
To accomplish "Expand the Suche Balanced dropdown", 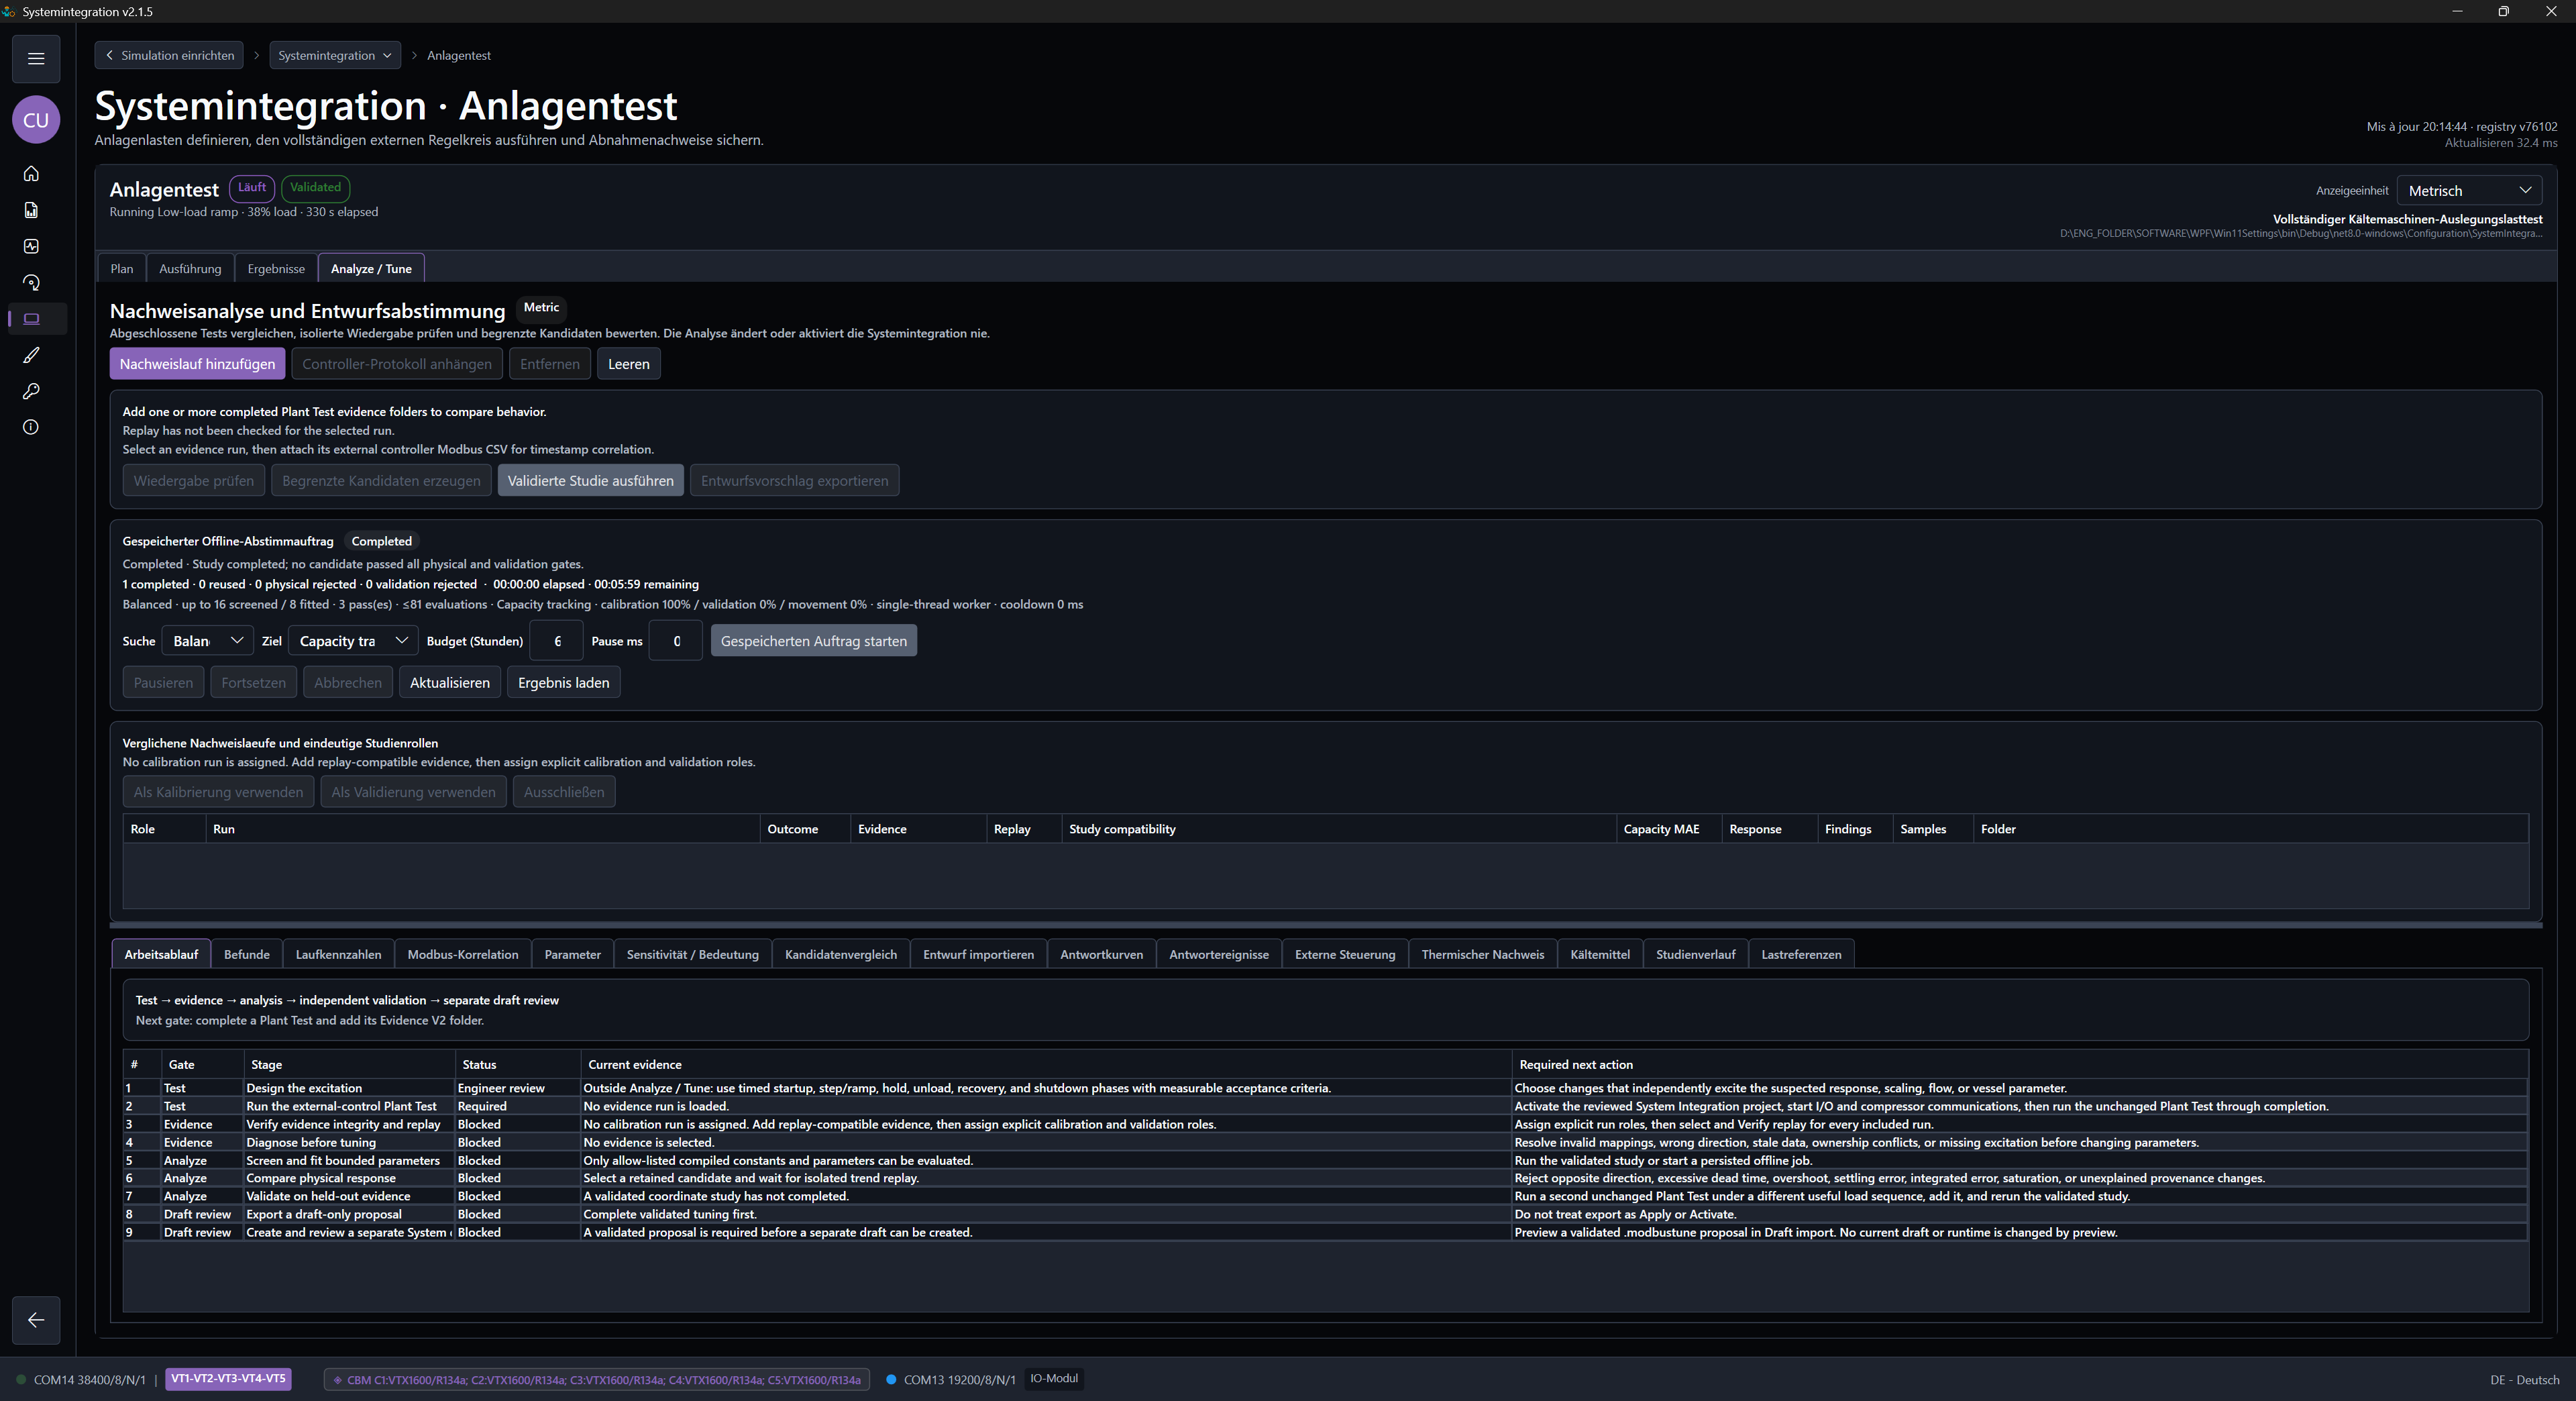I will (x=207, y=641).
